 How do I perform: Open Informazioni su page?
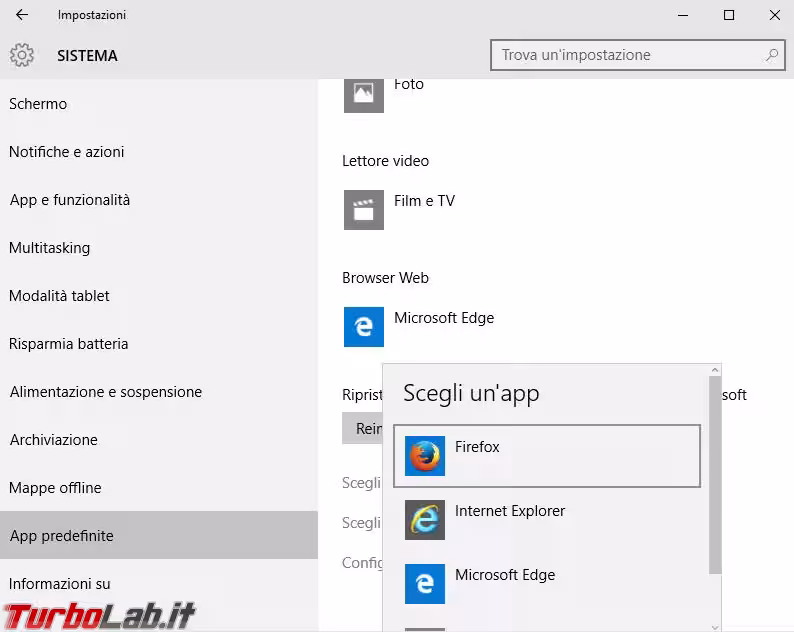pyautogui.click(x=158, y=583)
